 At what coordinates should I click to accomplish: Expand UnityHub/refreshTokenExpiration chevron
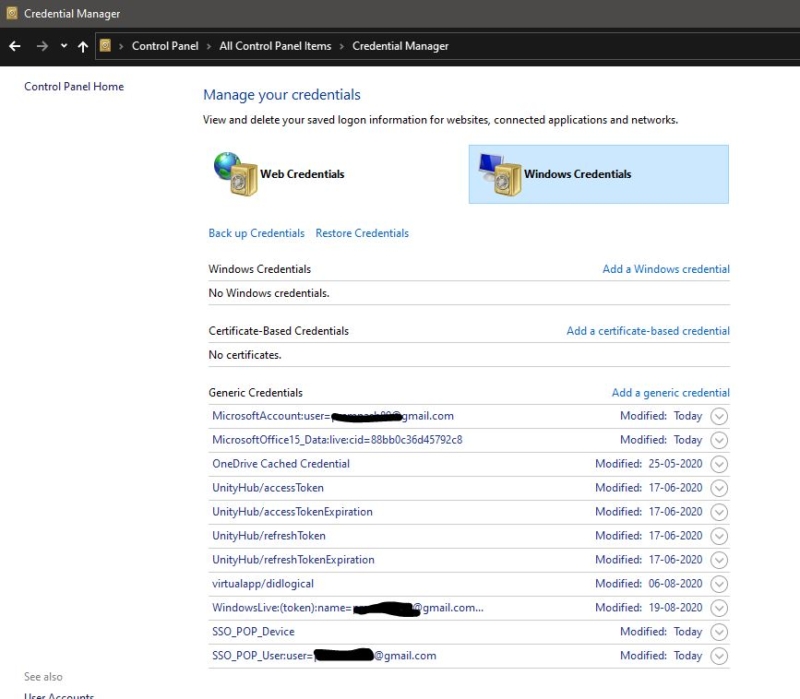click(x=719, y=560)
